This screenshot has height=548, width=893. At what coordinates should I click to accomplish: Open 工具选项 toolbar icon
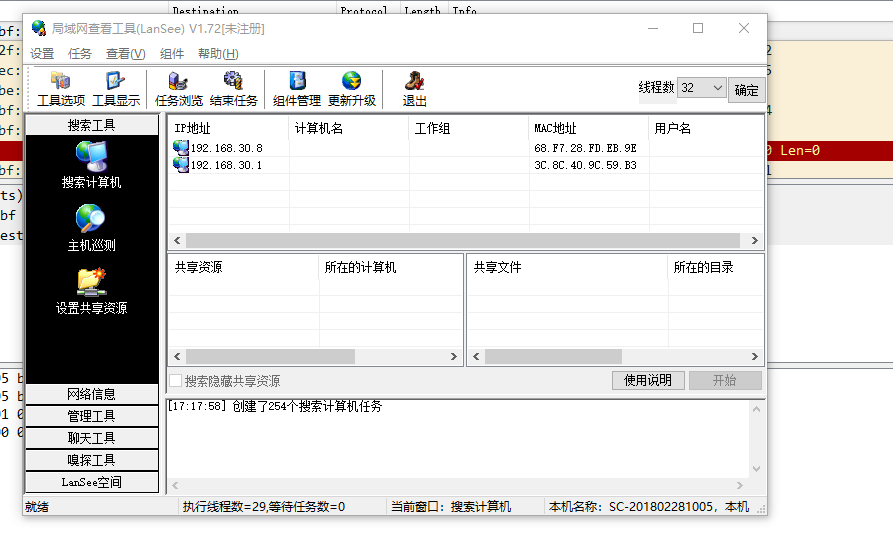point(61,89)
